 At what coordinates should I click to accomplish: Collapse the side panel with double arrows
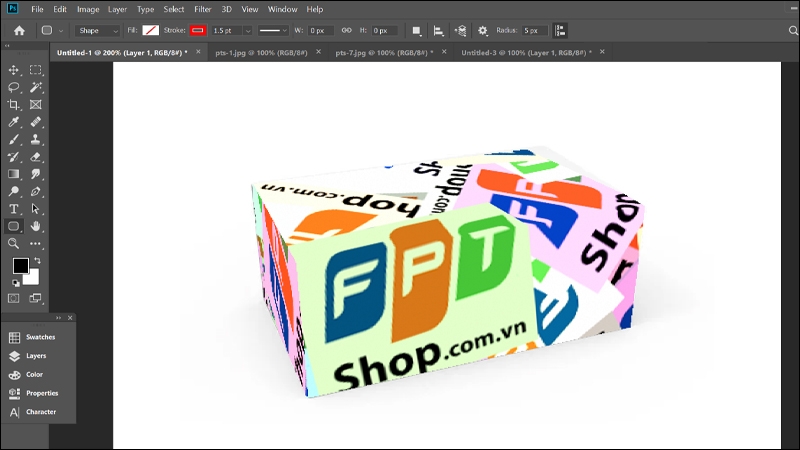click(x=58, y=318)
